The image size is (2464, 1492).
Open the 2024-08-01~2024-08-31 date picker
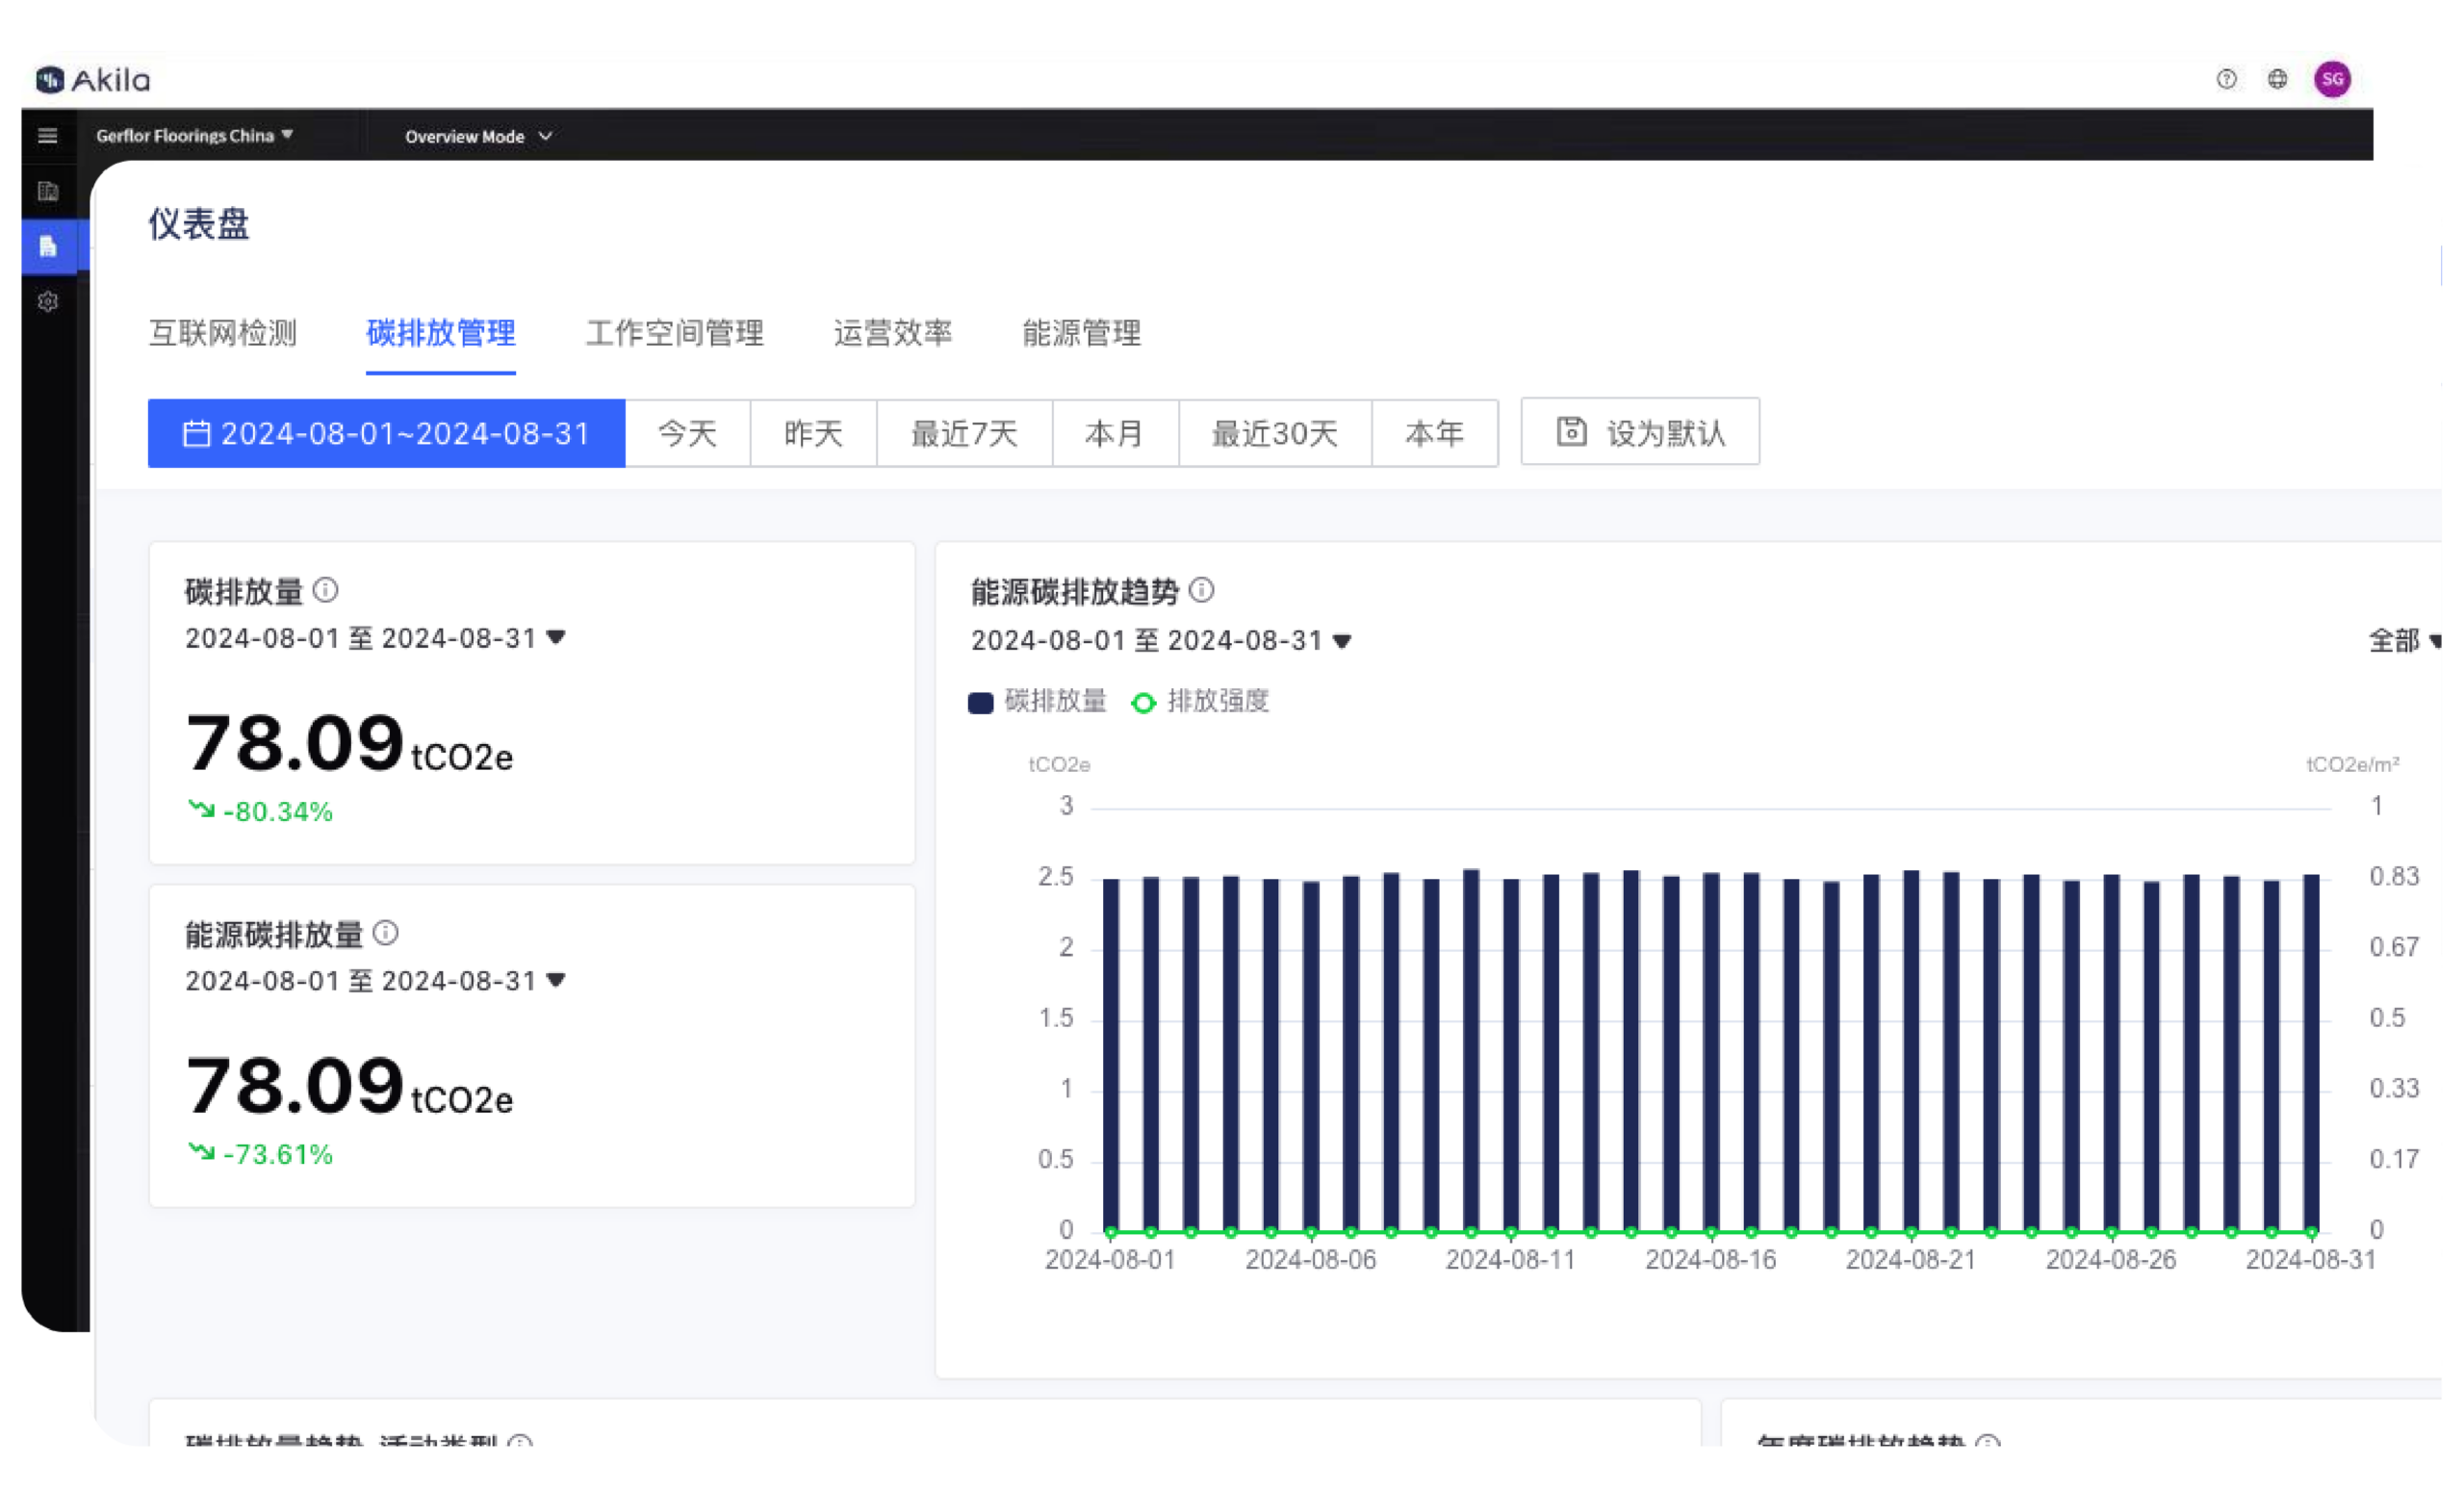(x=386, y=433)
